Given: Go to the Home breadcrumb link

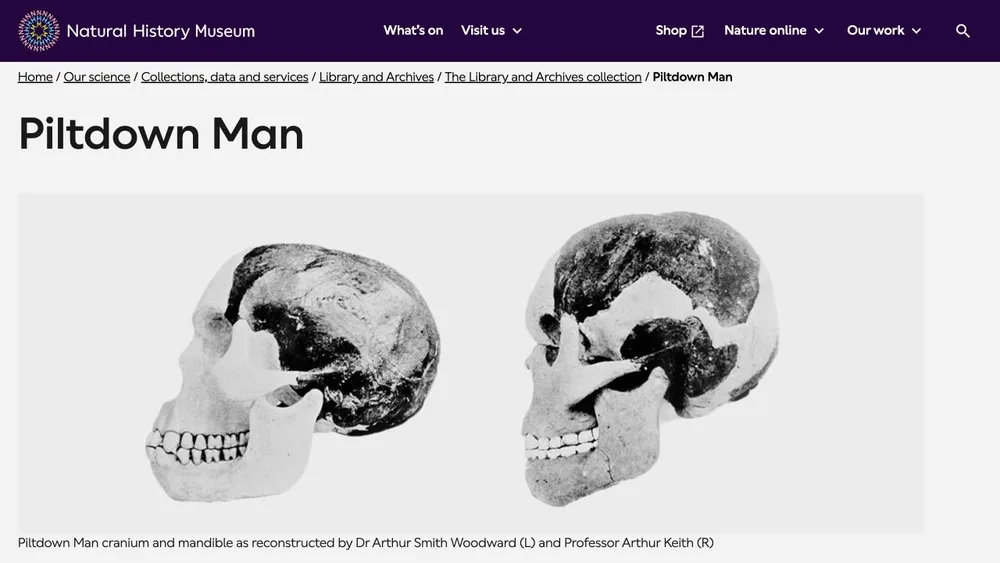Looking at the screenshot, I should [35, 77].
